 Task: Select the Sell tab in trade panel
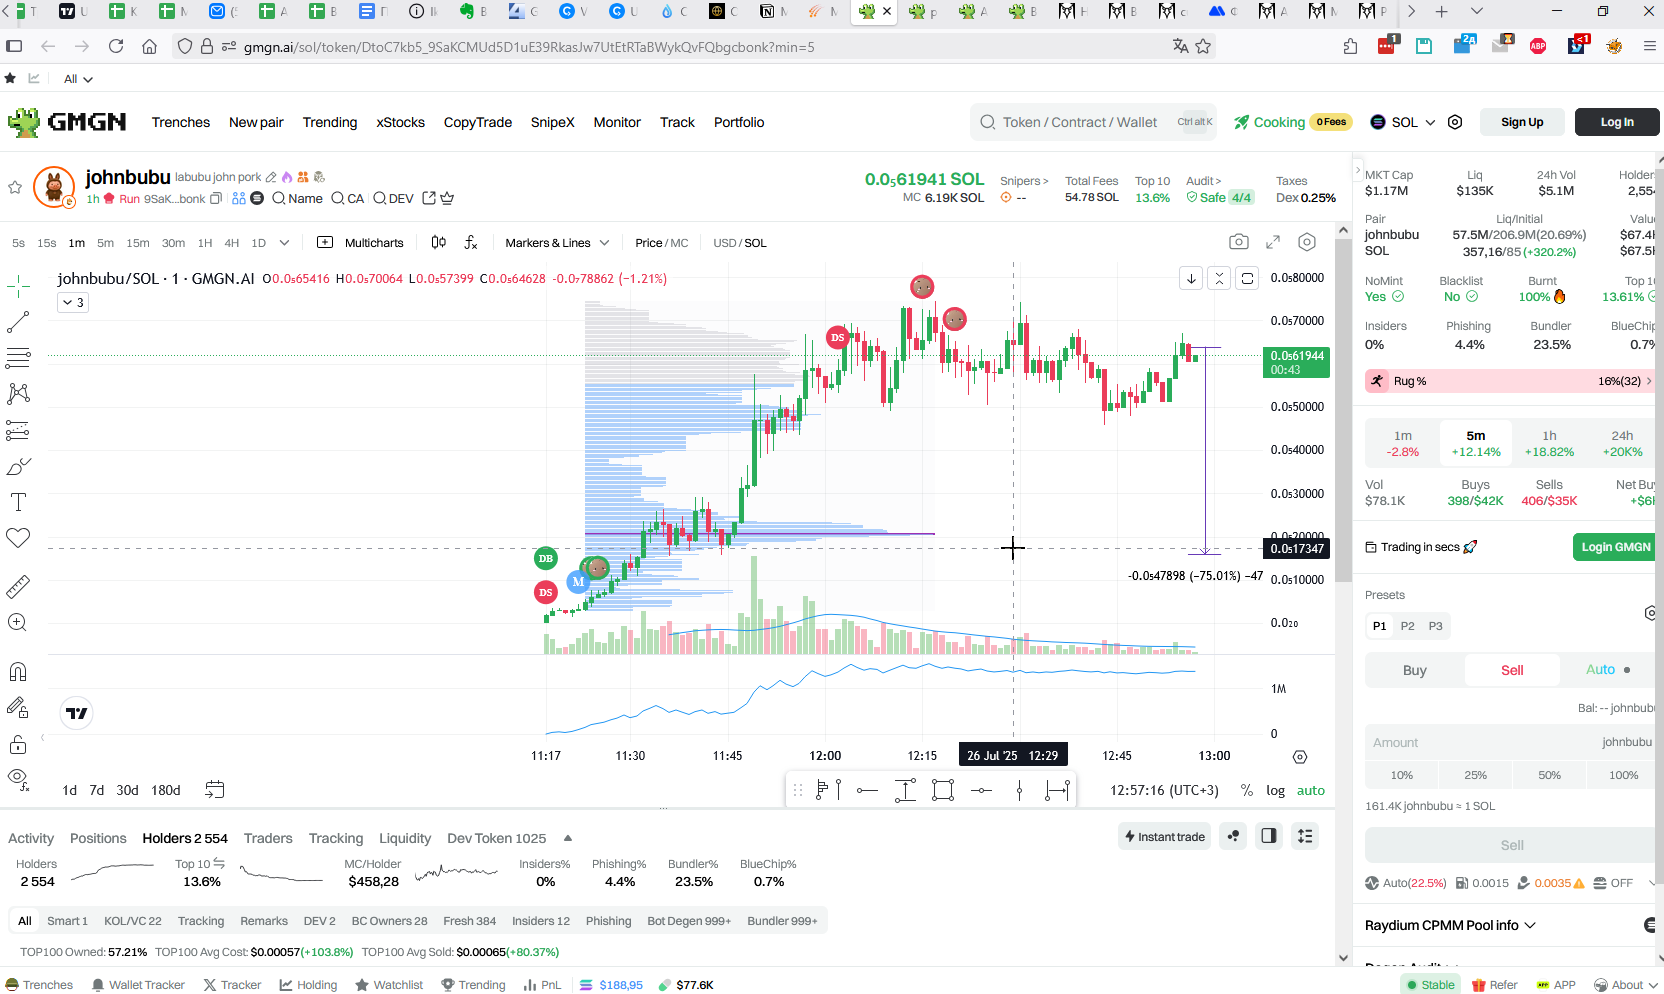tap(1512, 670)
